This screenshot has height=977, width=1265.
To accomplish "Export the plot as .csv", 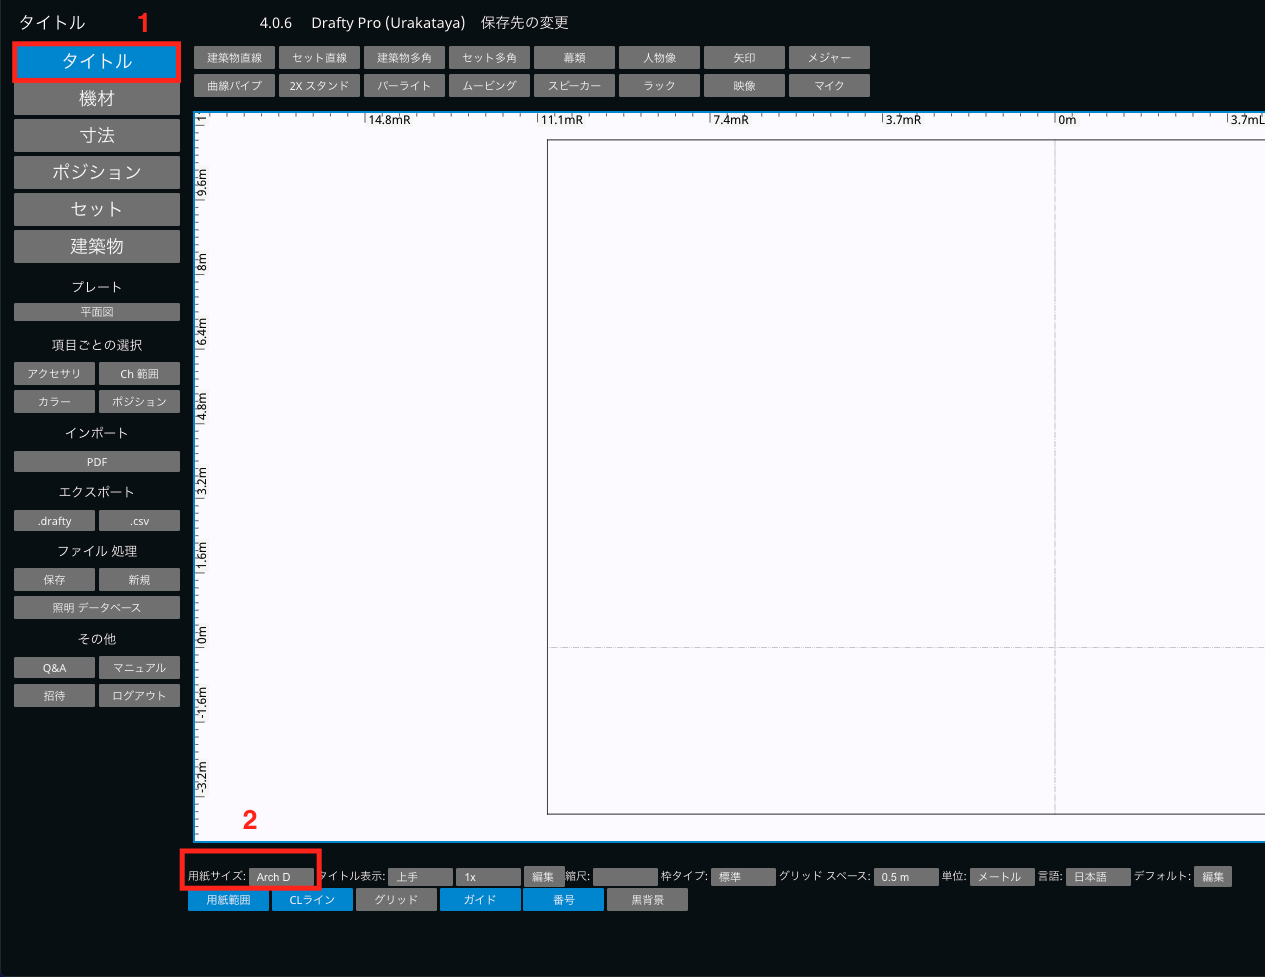I will tap(139, 521).
